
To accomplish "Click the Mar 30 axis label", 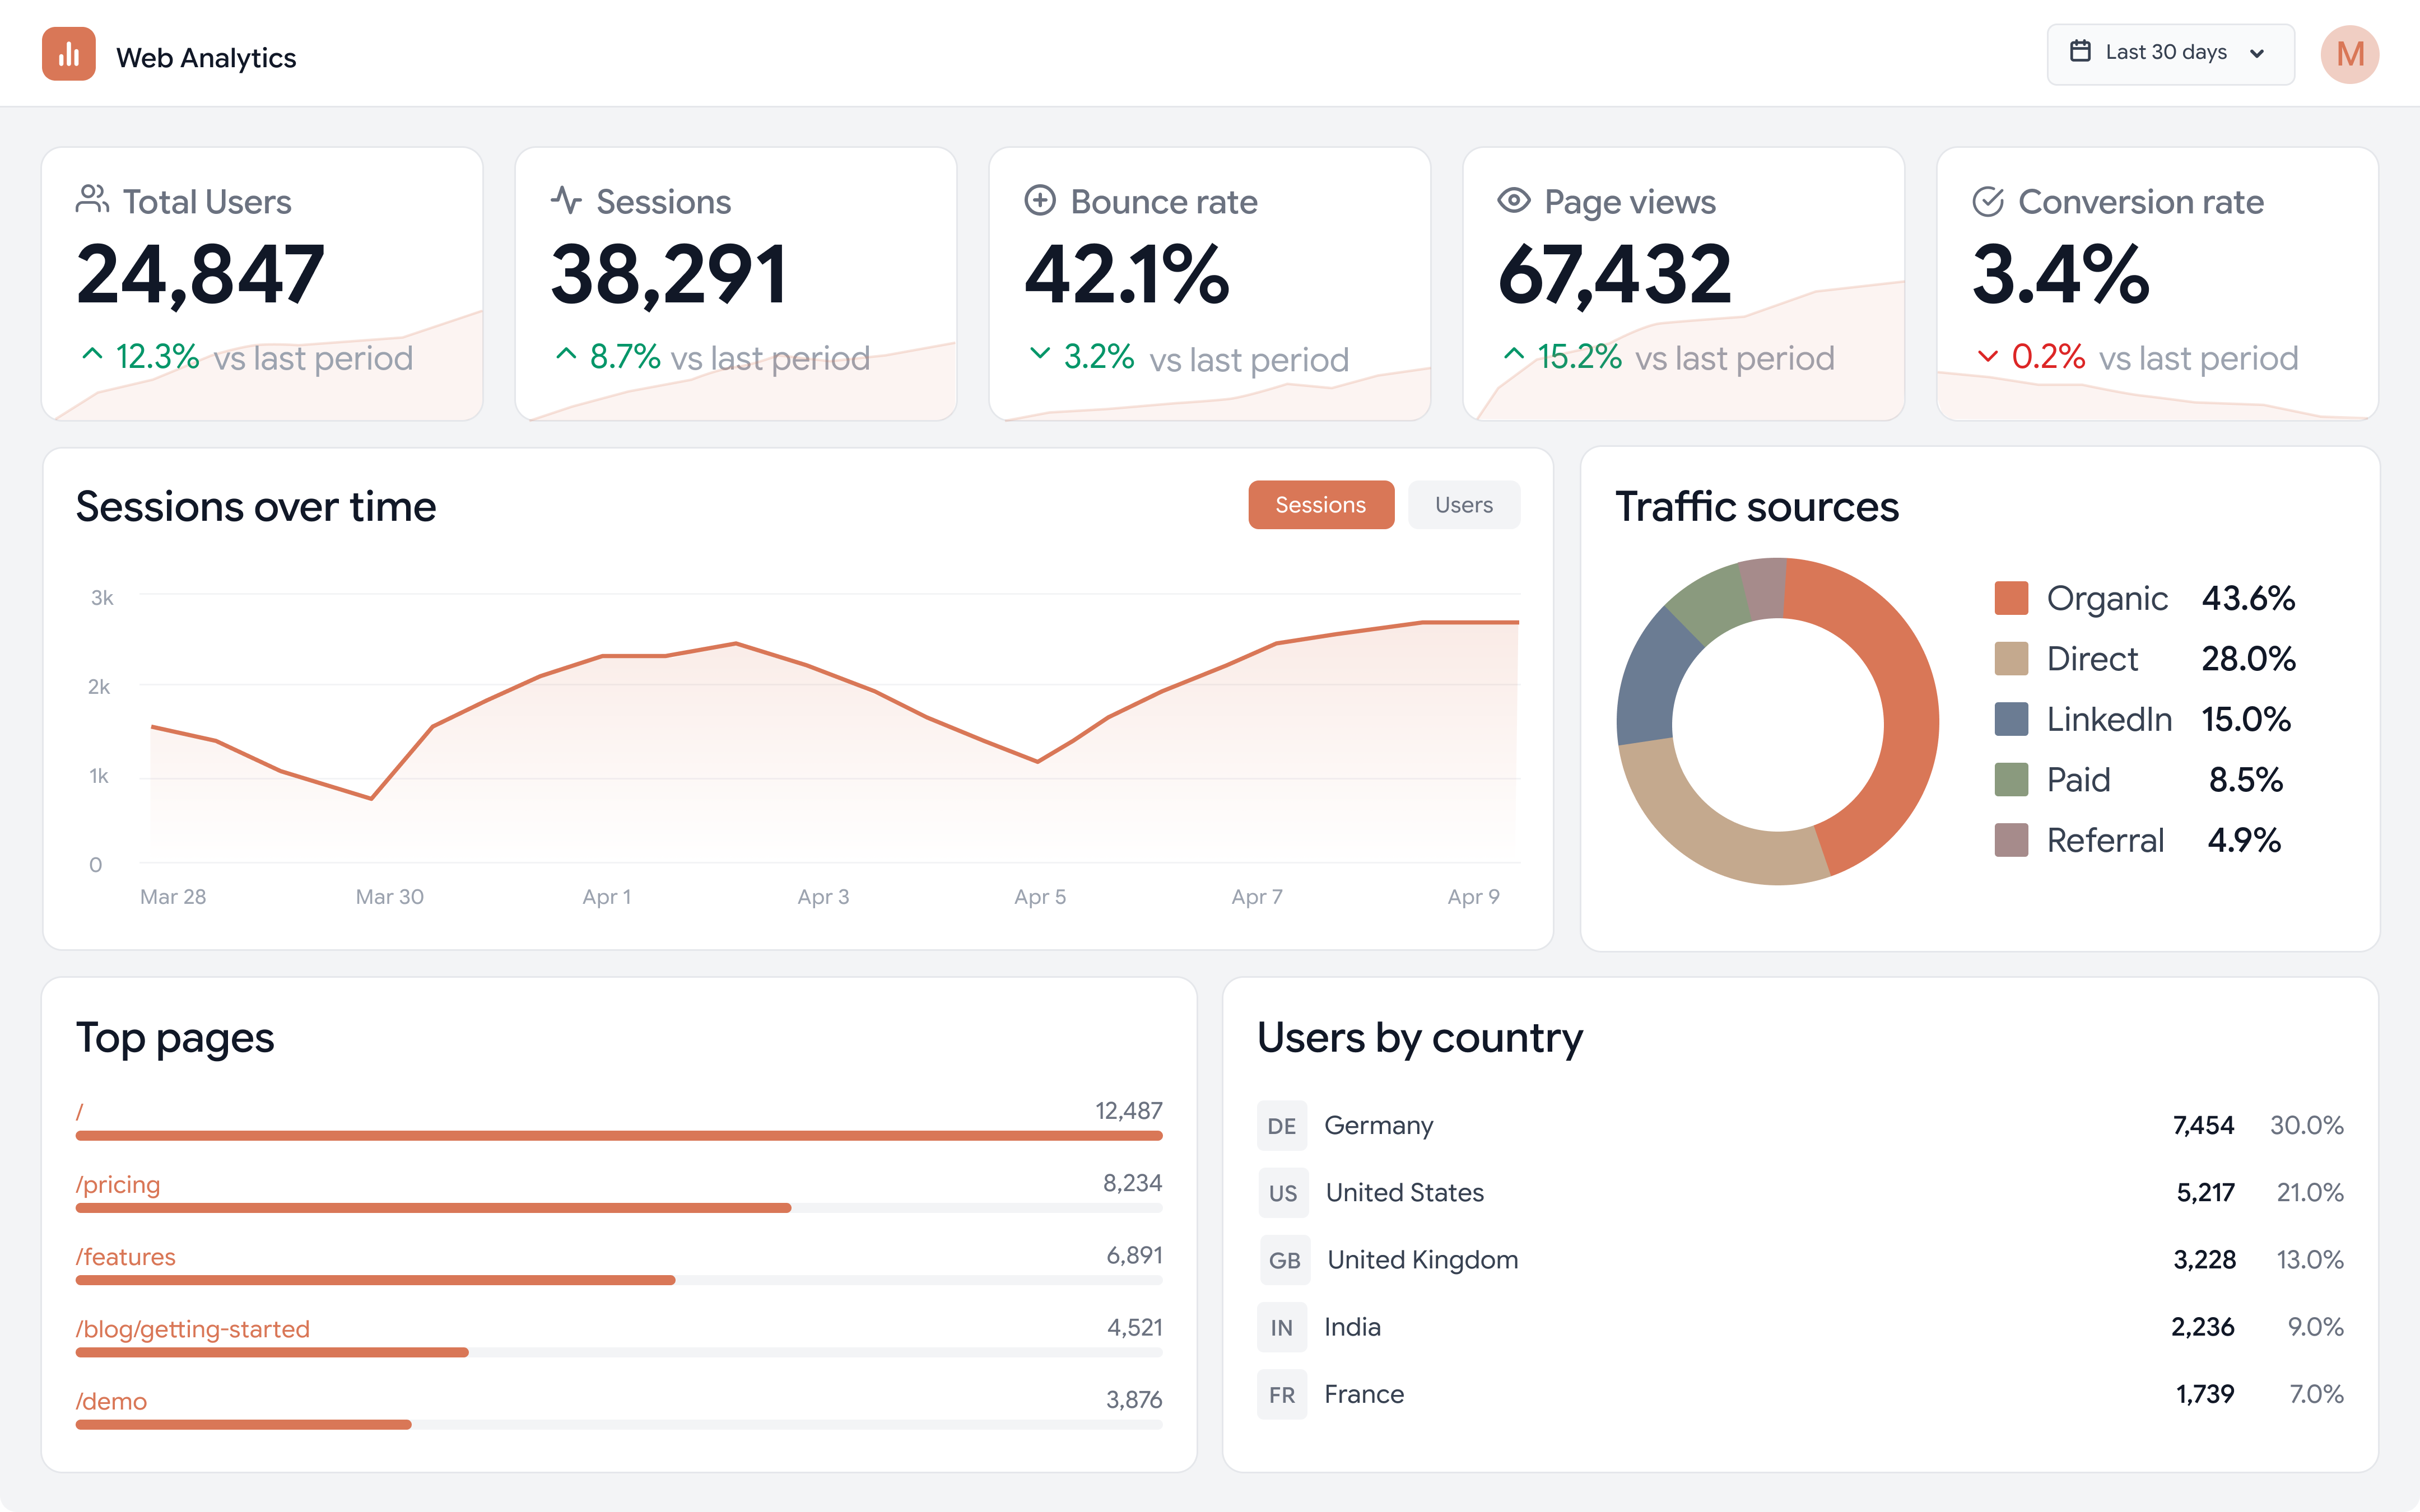I will point(390,897).
